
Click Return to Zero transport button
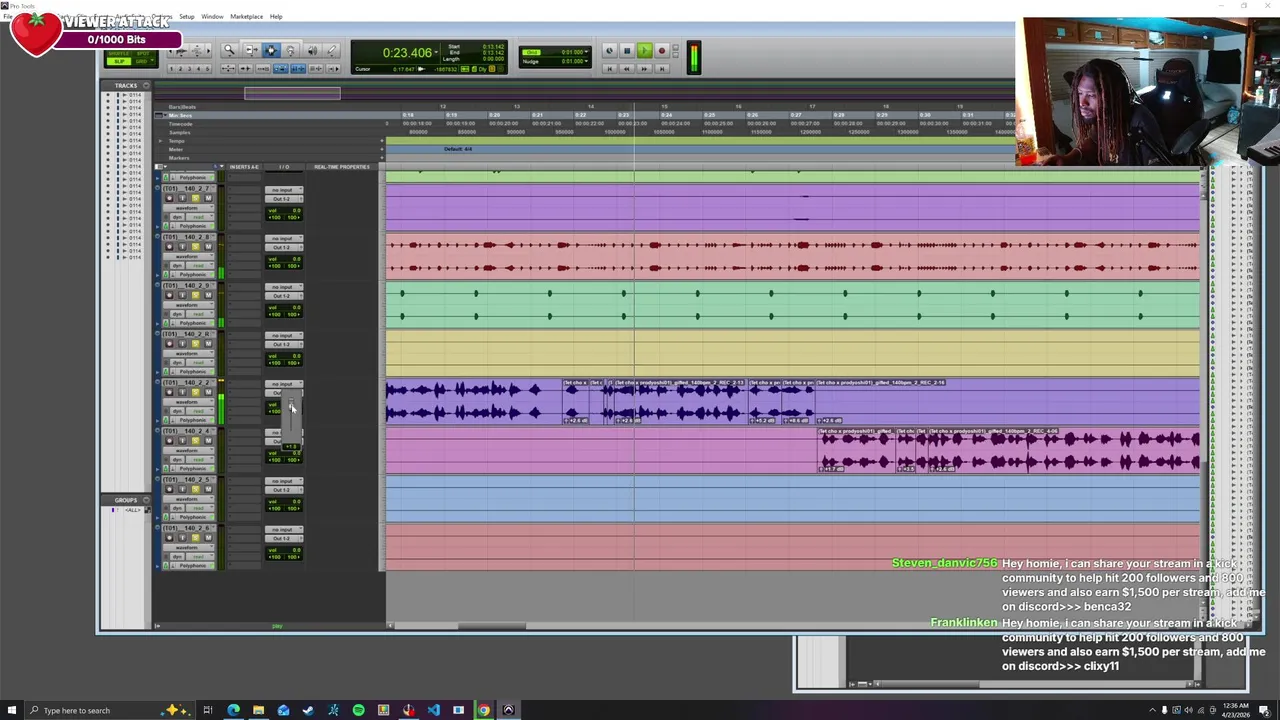pos(609,69)
